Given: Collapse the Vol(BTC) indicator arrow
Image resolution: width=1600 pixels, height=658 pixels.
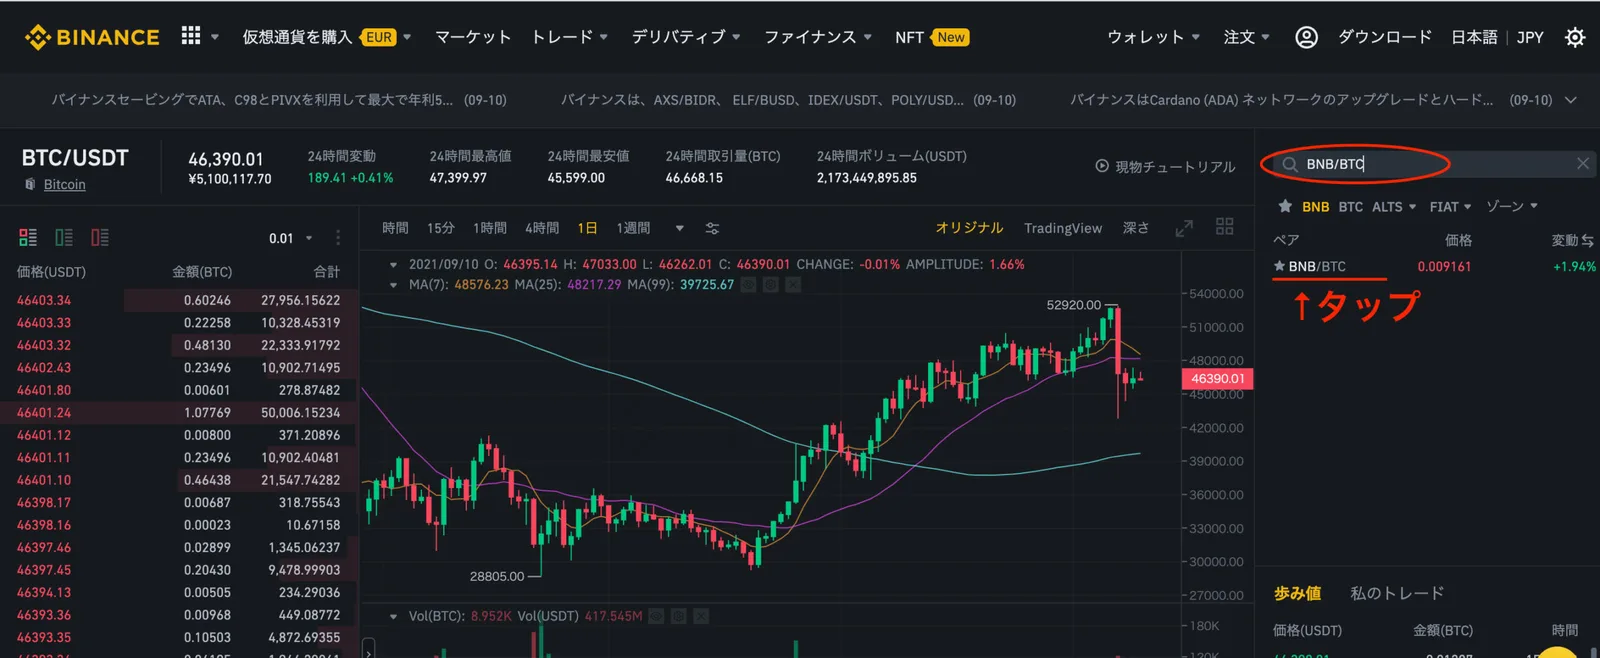Looking at the screenshot, I should click(x=393, y=616).
